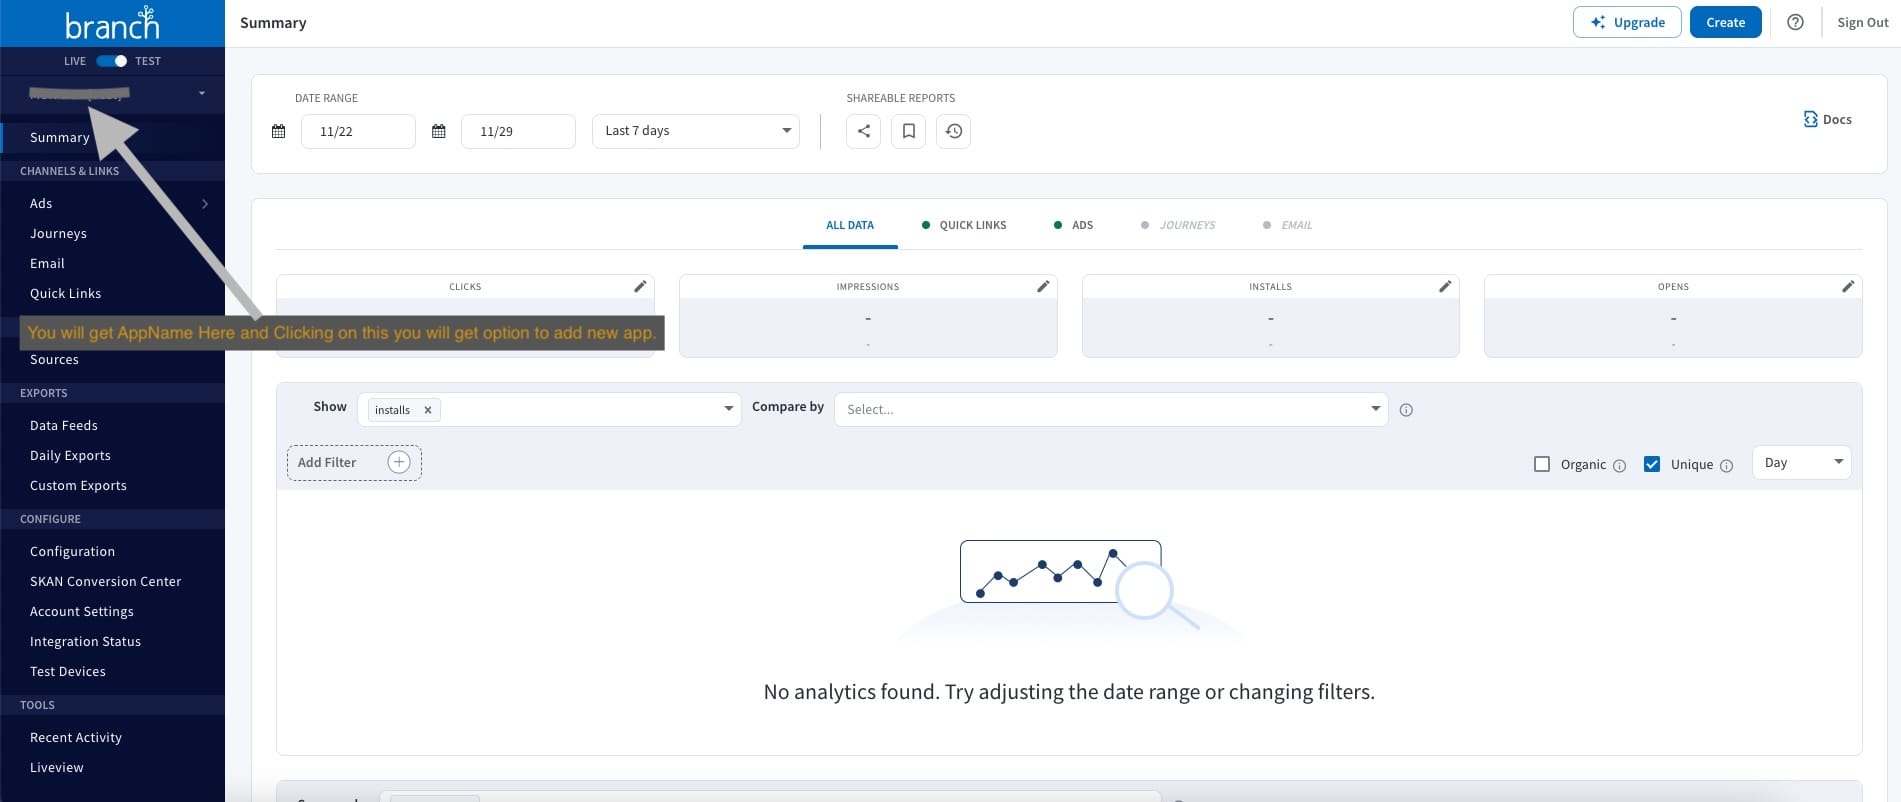Viewport: 1901px width, 802px height.
Task: Click the 11/29 end date field
Action: (517, 131)
